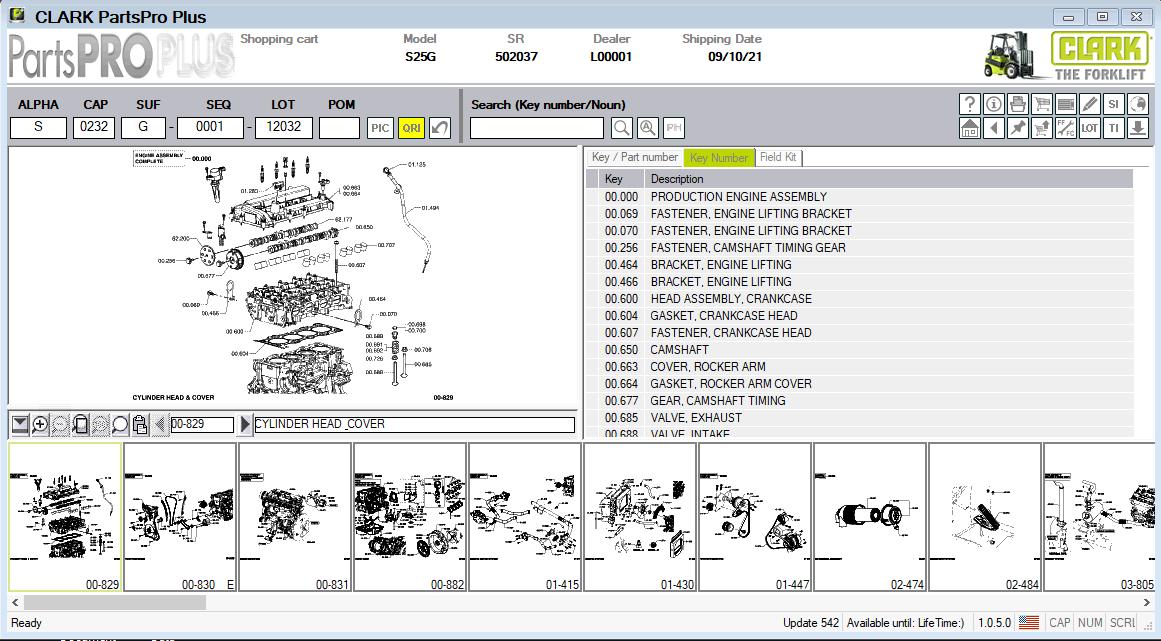
Task: Click the forward page arrow beside 00-829
Action: coord(244,424)
